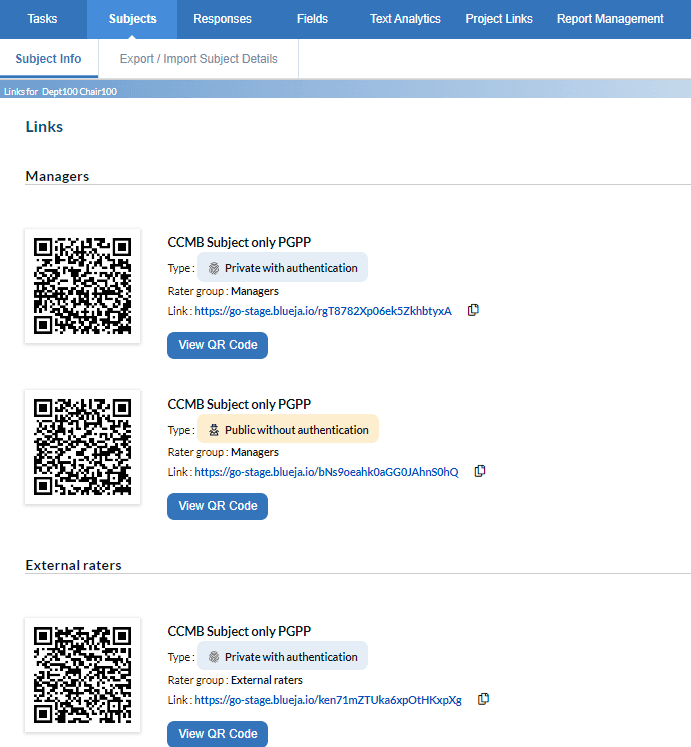
Task: Click fingerprint icon in External raters type badge
Action: pyautogui.click(x=214, y=657)
